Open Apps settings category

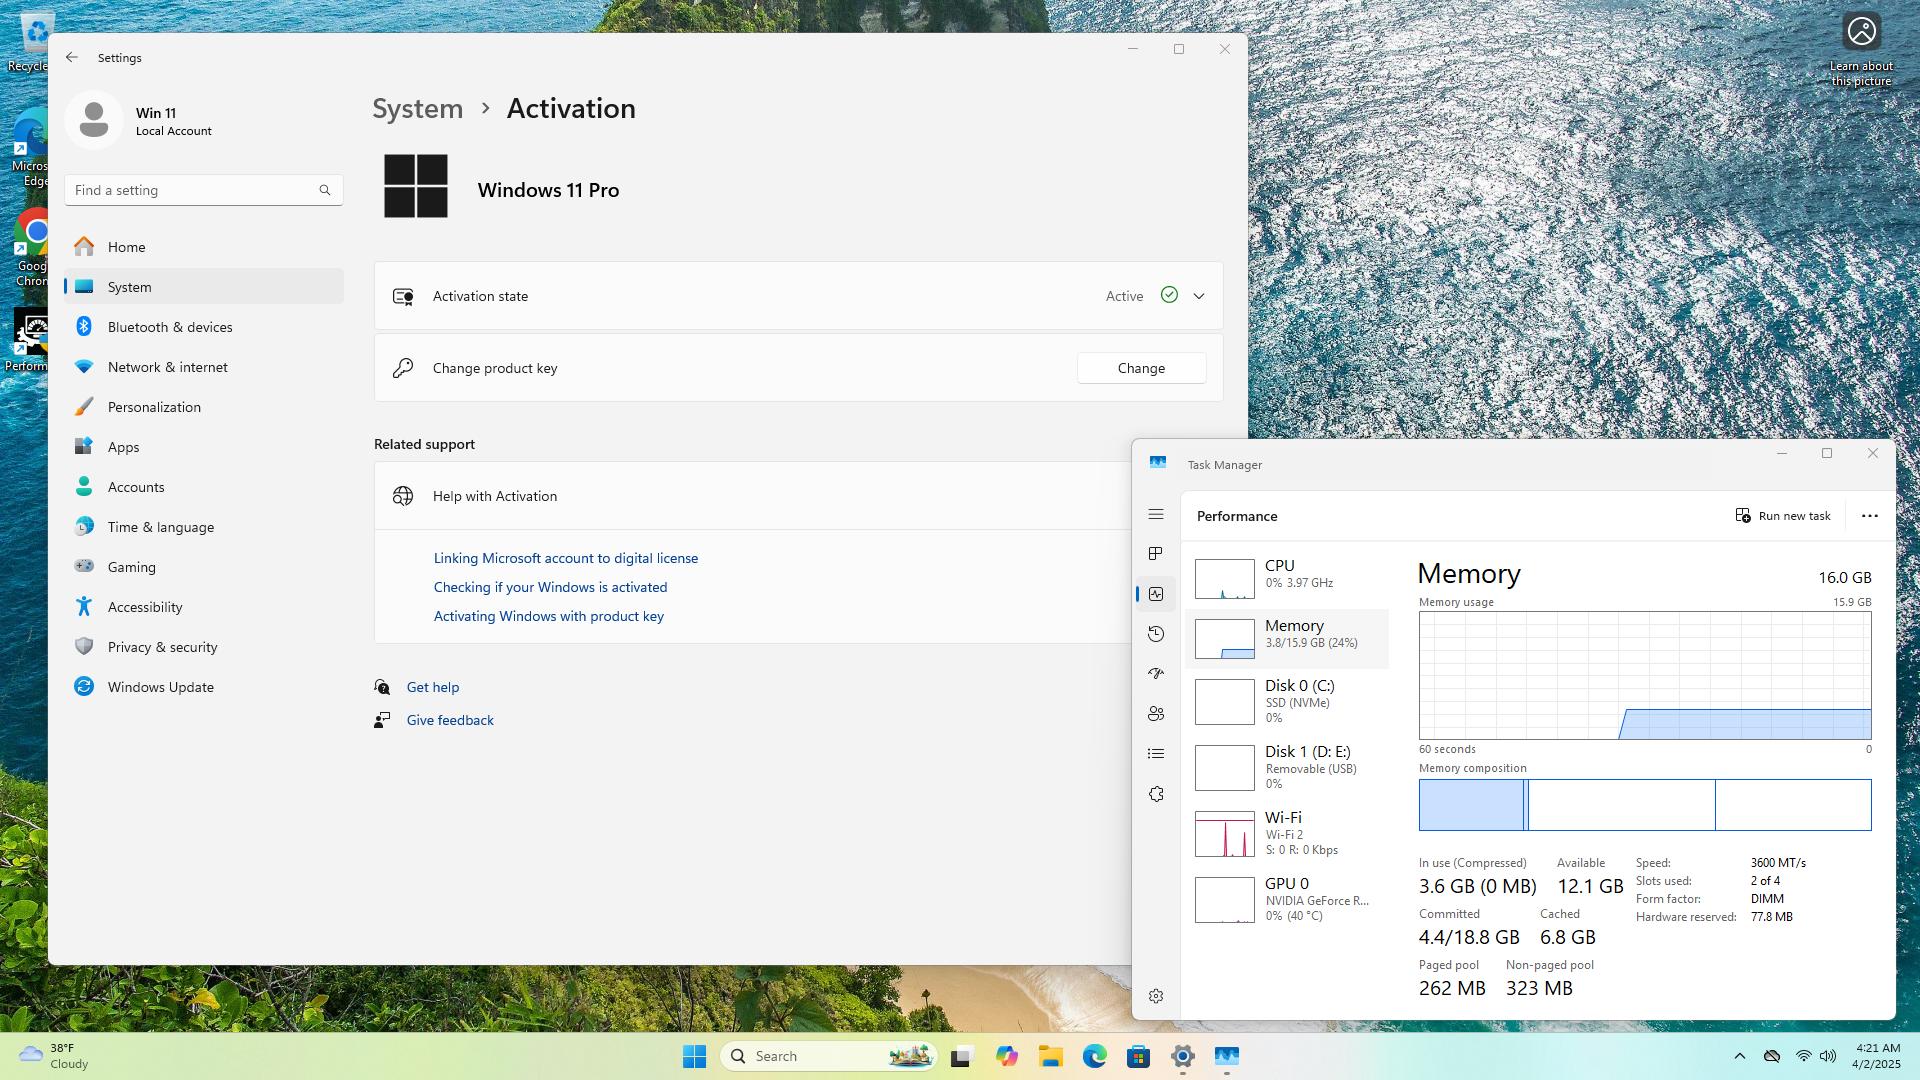coord(204,447)
